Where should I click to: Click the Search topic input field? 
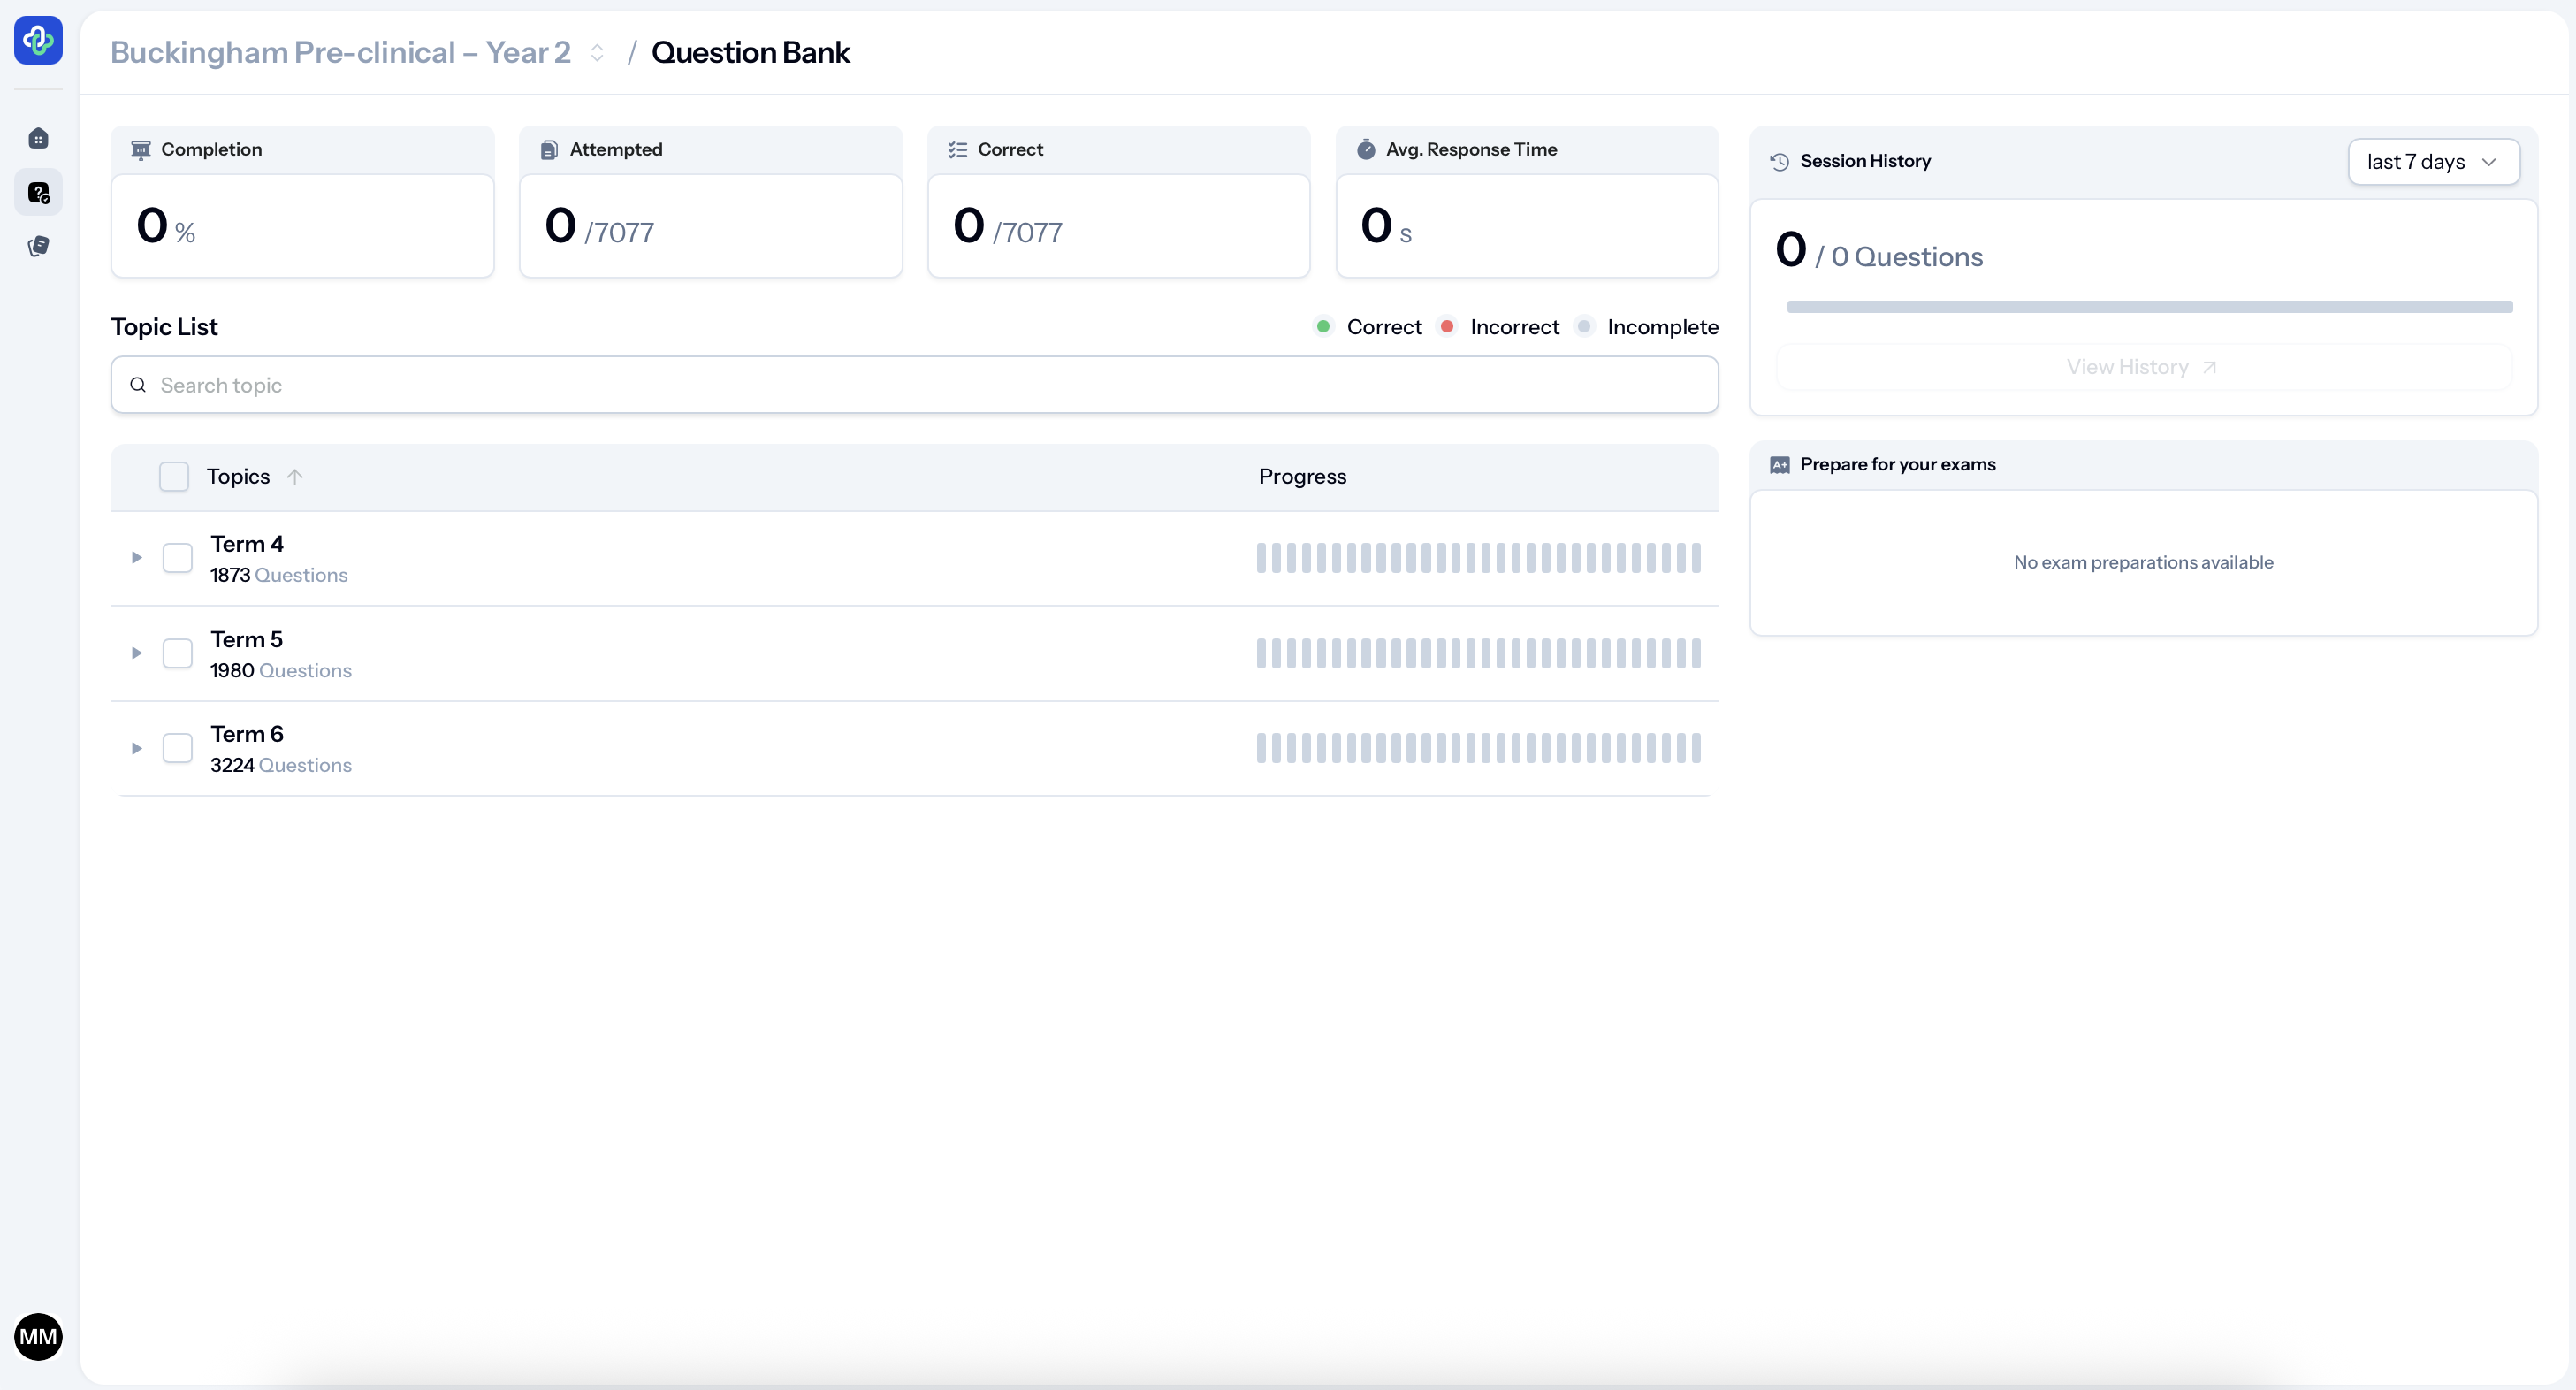click(914, 385)
